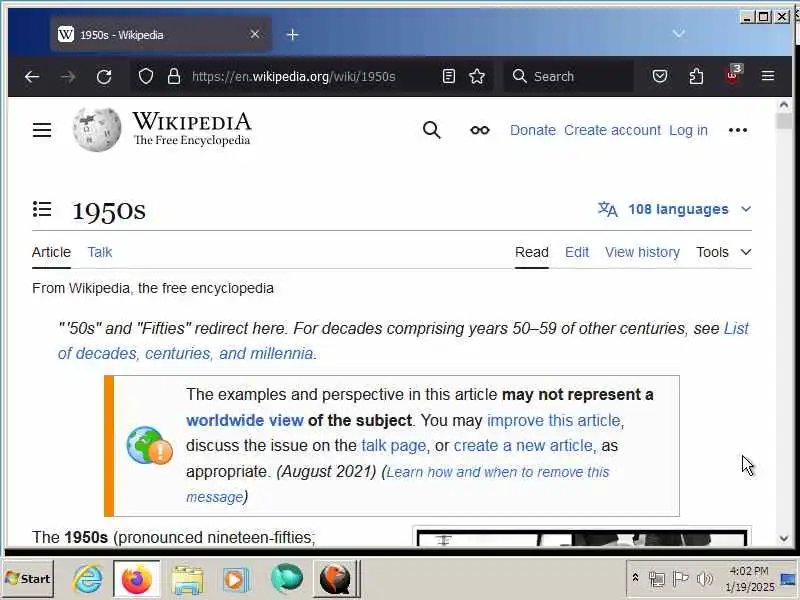The width and height of the screenshot is (800, 600).
Task: Open the talk page link
Action: click(393, 445)
